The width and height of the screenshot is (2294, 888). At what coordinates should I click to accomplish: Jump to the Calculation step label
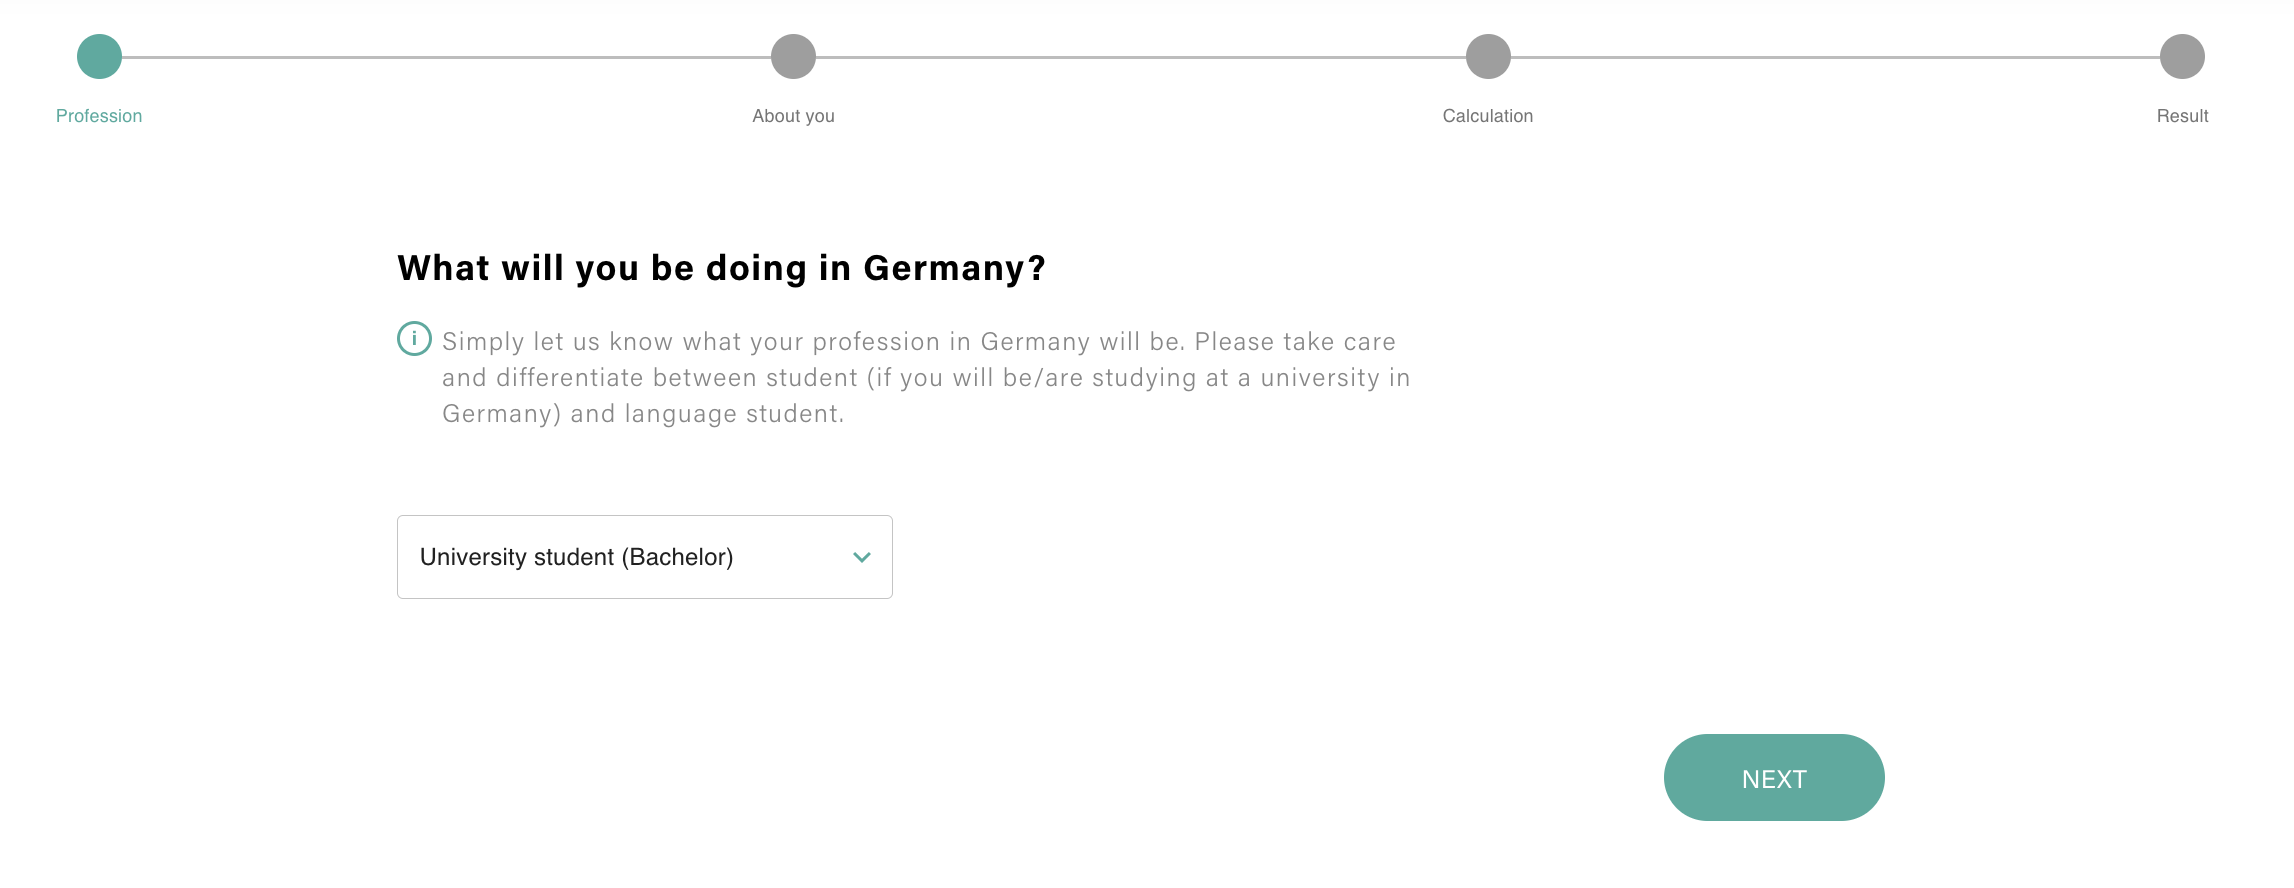(1487, 116)
